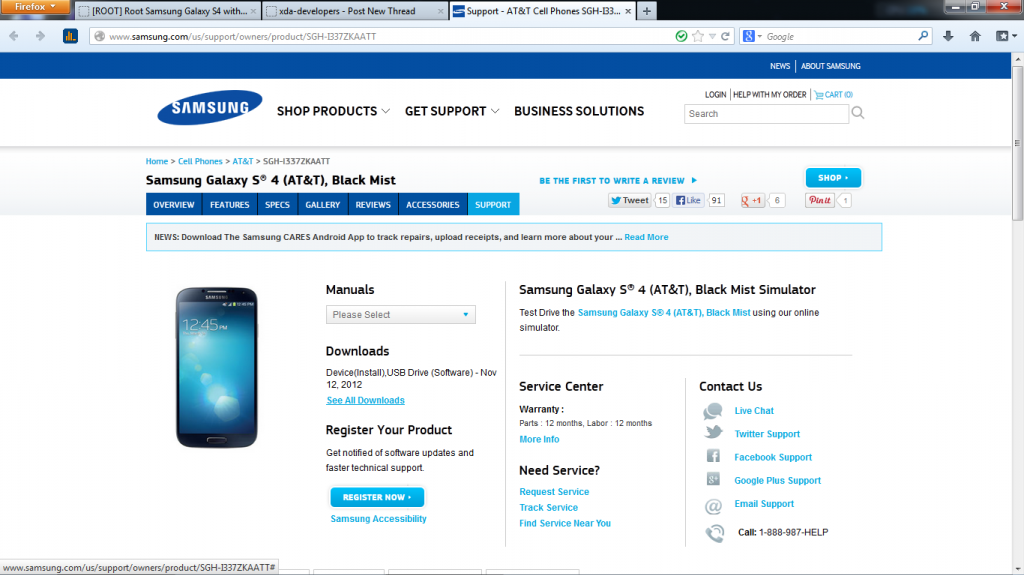Open the See All Downloads link
Viewport: 1024px width, 575px height.
(365, 401)
